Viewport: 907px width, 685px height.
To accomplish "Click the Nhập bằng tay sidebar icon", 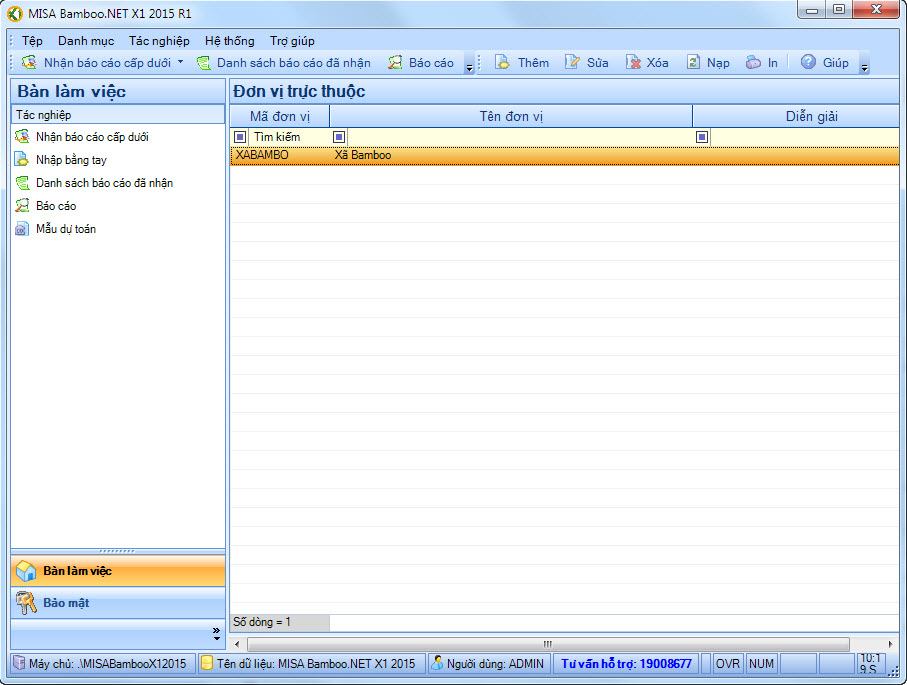I will [22, 160].
